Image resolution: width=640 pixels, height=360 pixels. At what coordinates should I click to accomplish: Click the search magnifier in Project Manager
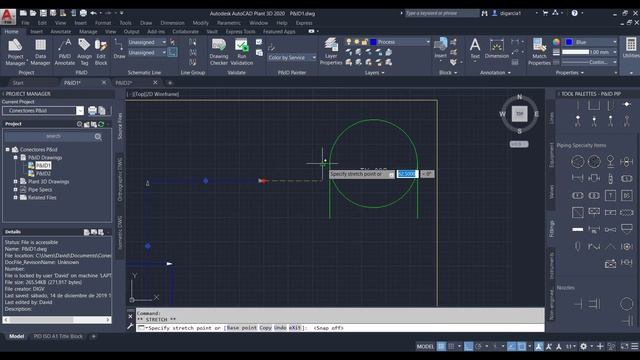click(98, 137)
